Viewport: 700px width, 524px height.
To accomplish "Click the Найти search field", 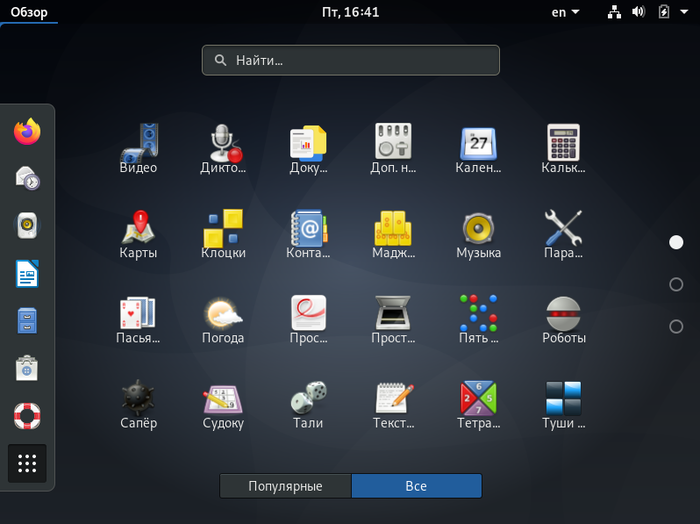I will point(350,60).
